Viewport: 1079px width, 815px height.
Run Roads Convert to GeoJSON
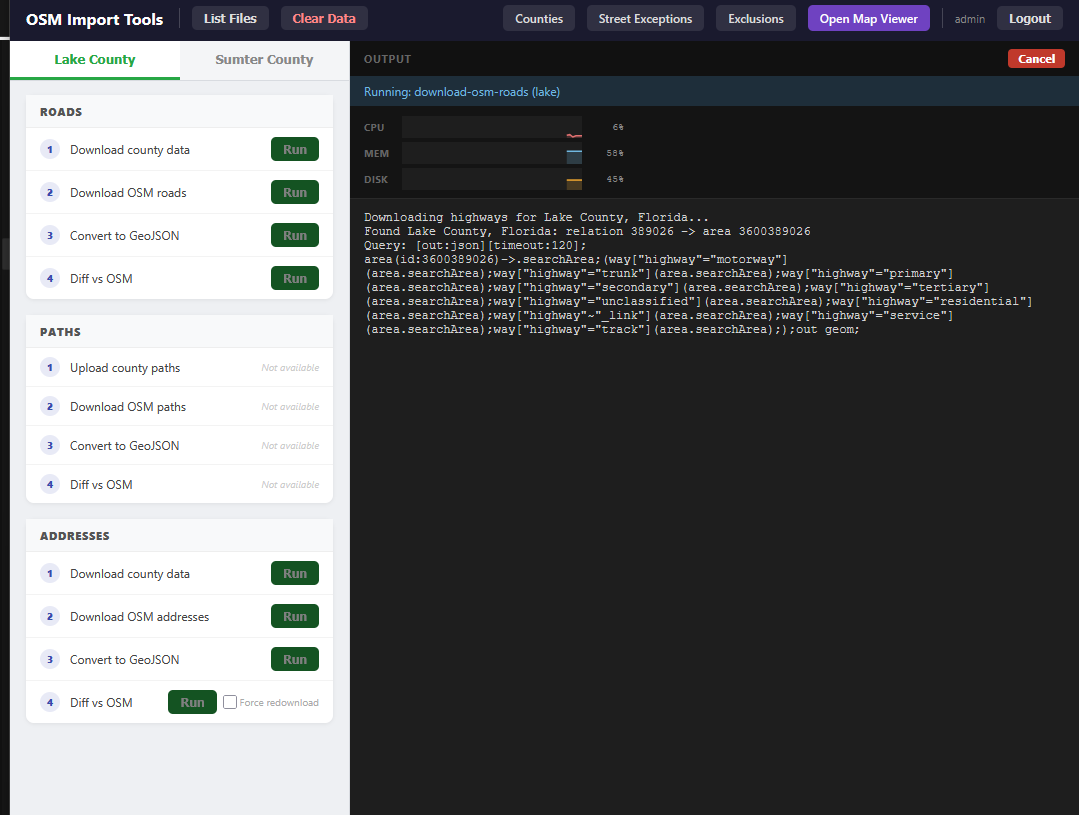point(295,235)
